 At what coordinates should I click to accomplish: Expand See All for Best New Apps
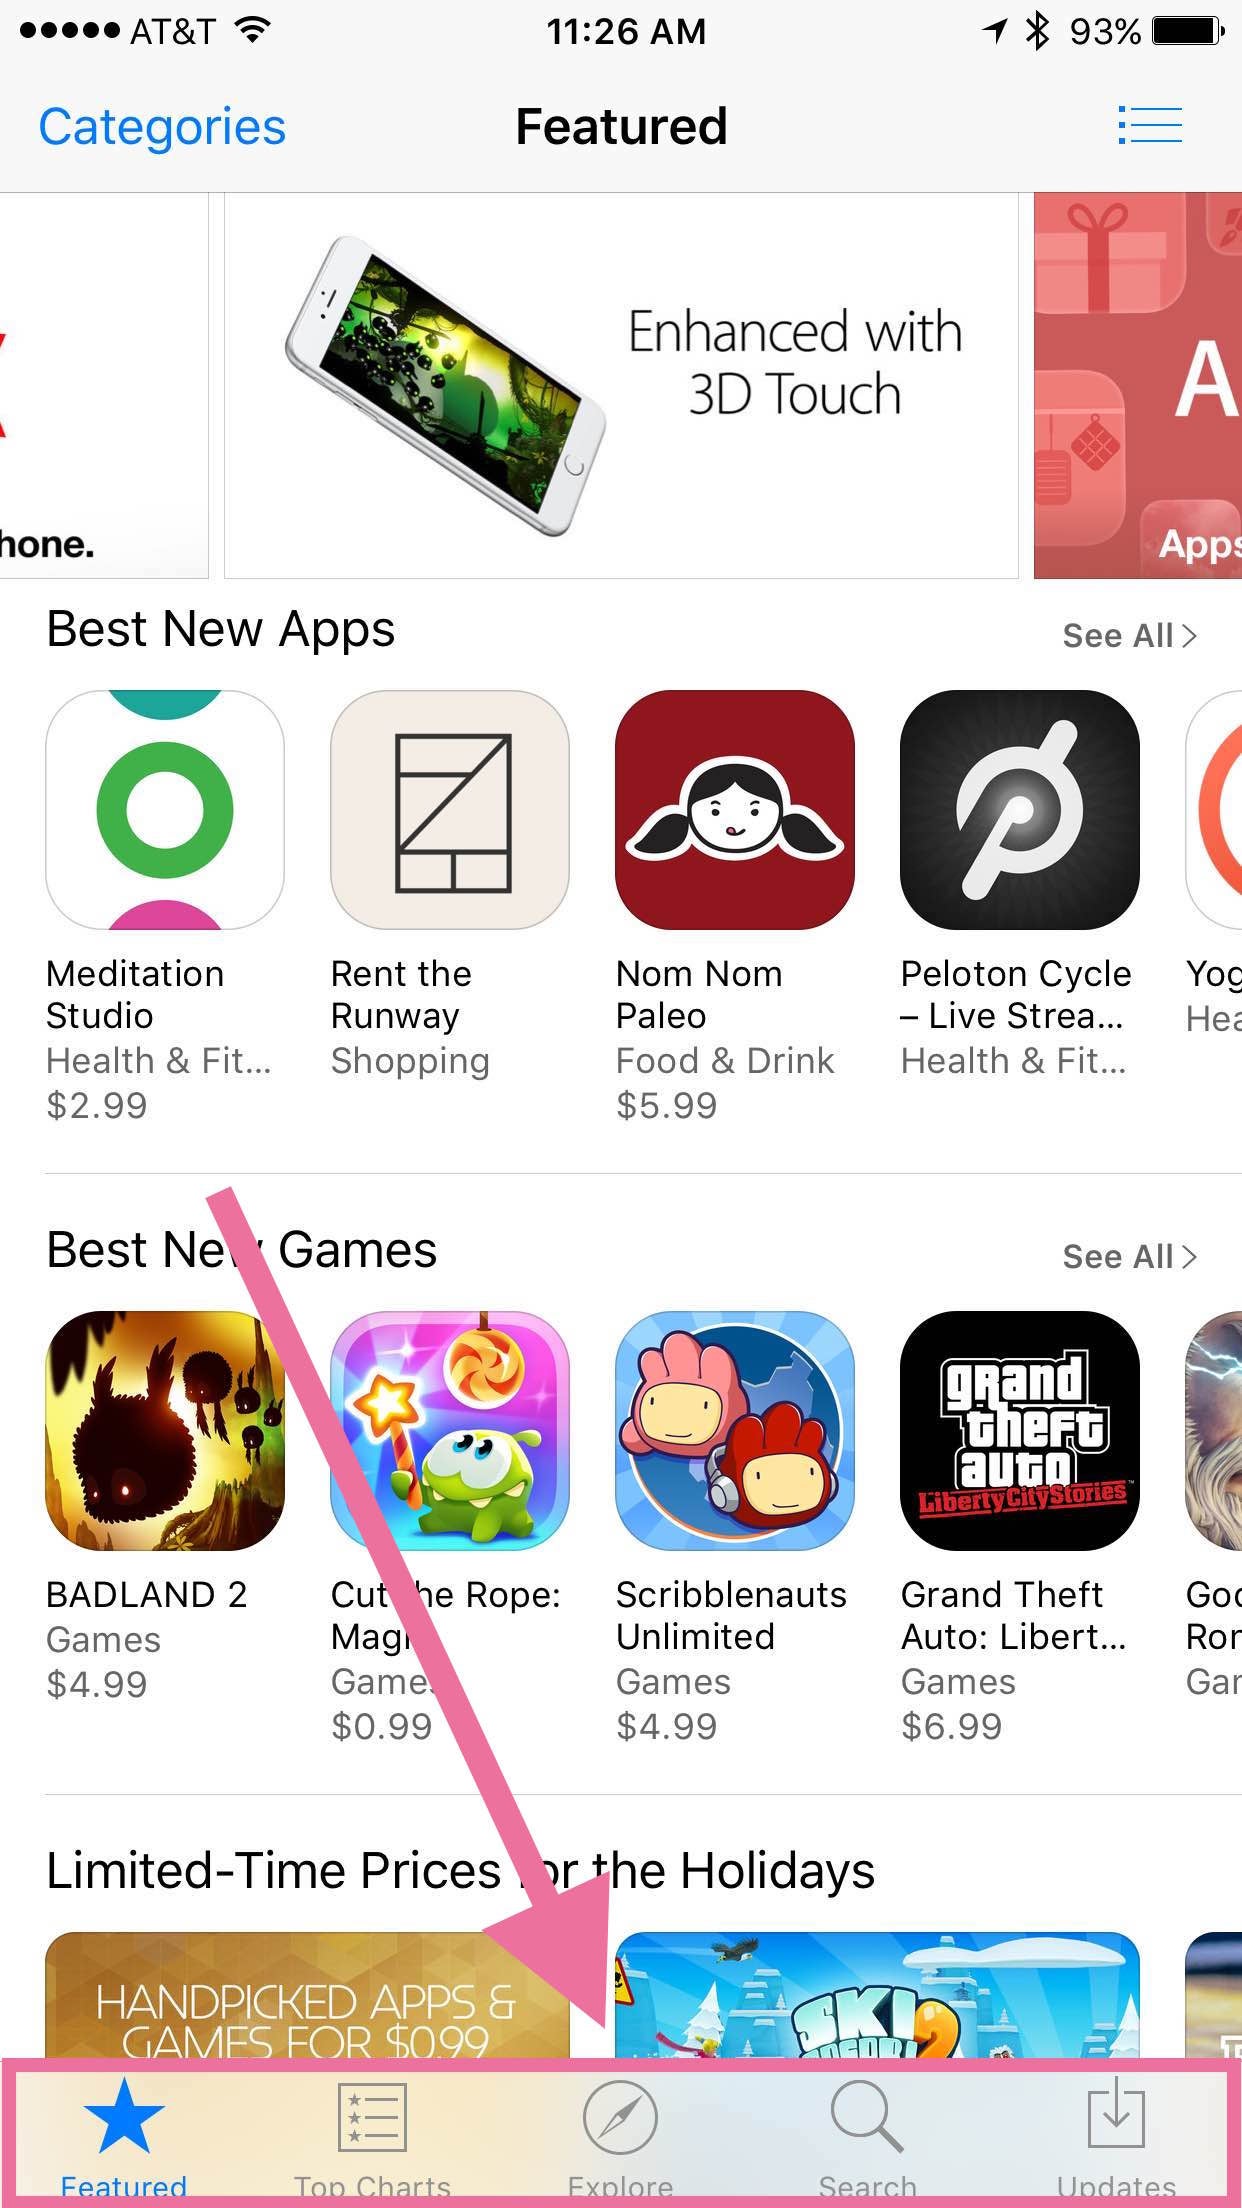coord(1129,636)
